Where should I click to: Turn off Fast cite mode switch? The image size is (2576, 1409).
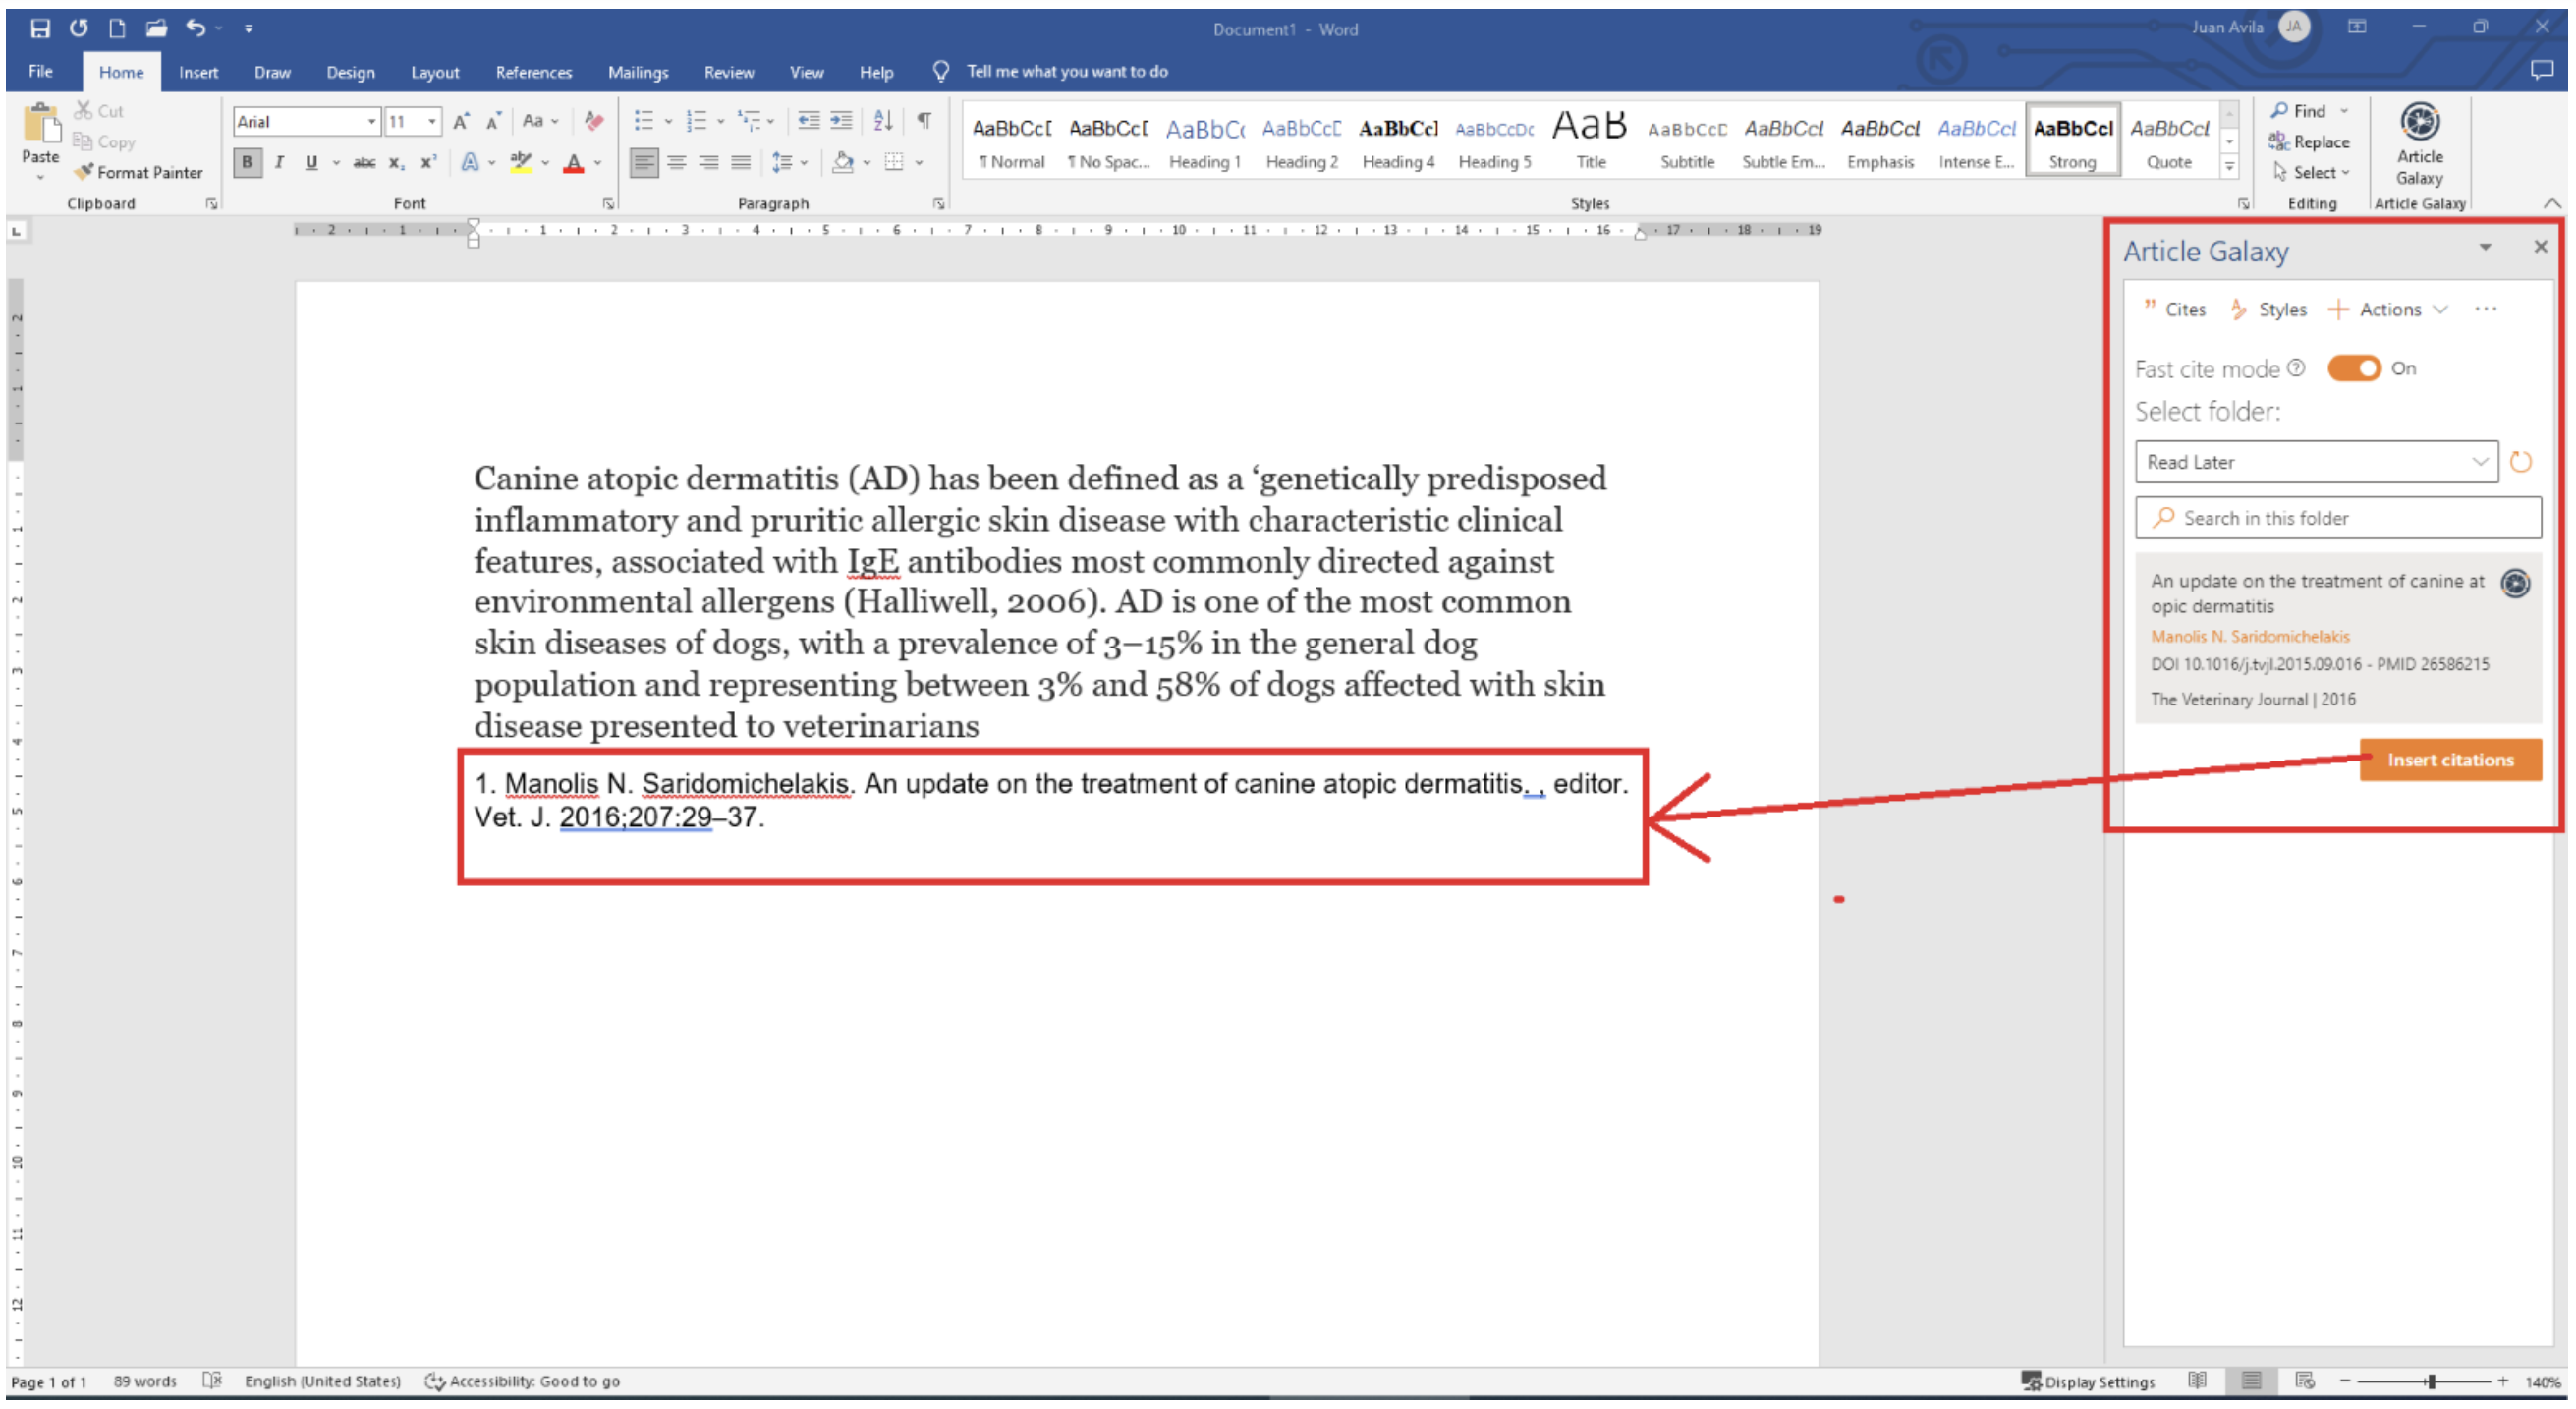click(x=2353, y=368)
